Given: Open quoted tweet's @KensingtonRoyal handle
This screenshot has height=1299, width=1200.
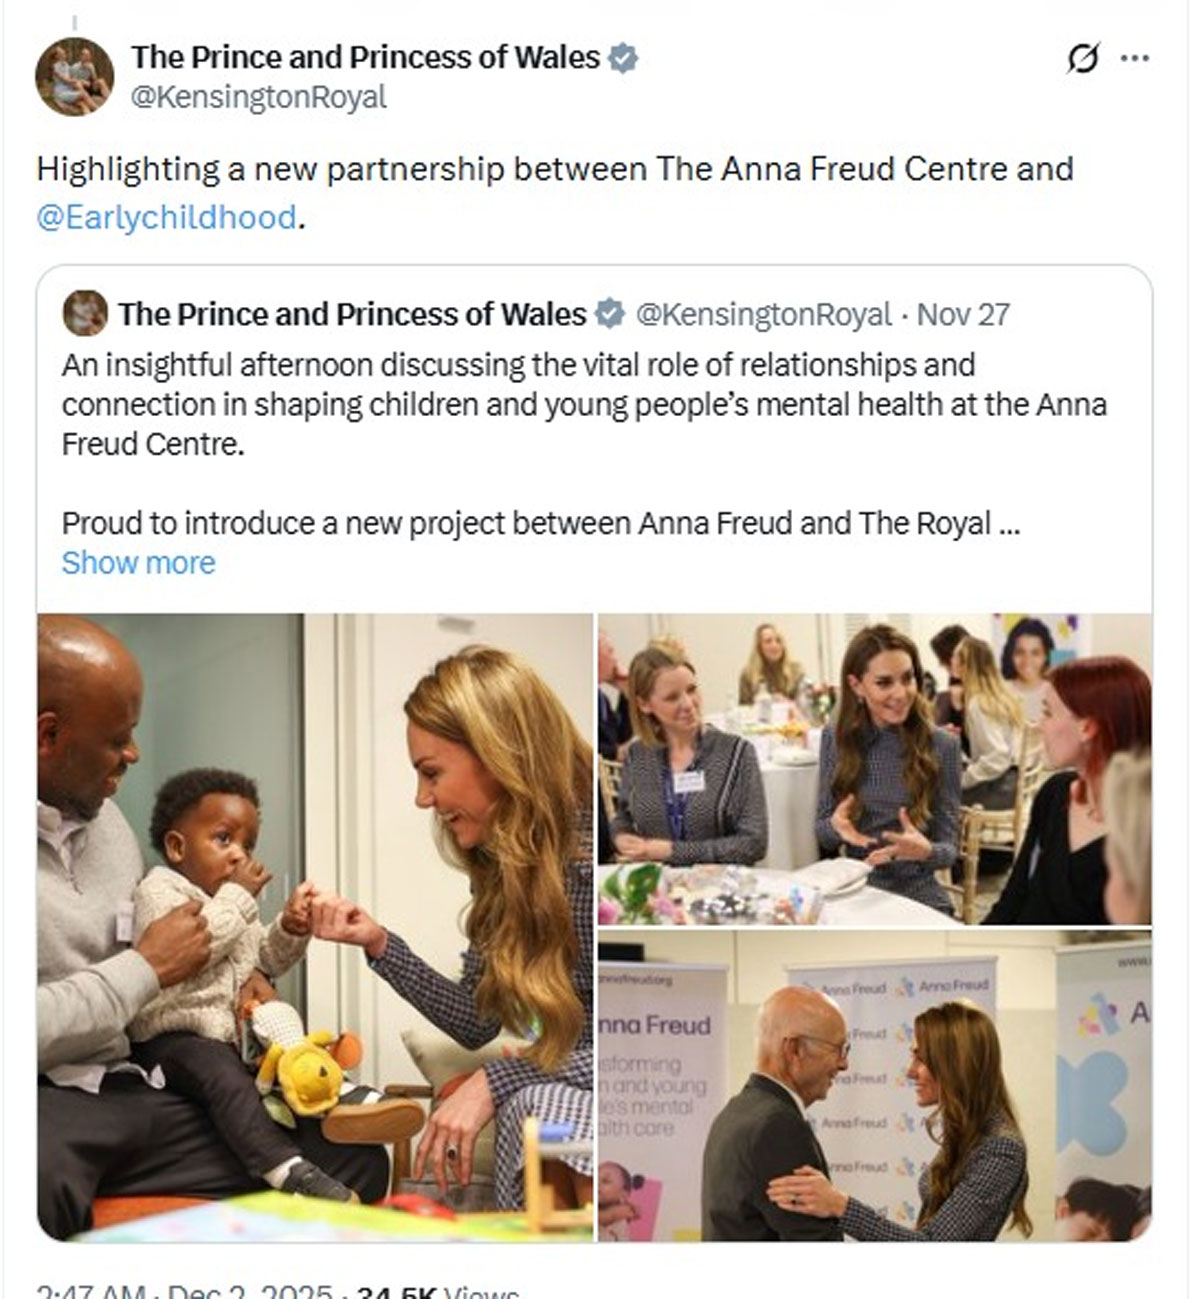Looking at the screenshot, I should point(763,314).
